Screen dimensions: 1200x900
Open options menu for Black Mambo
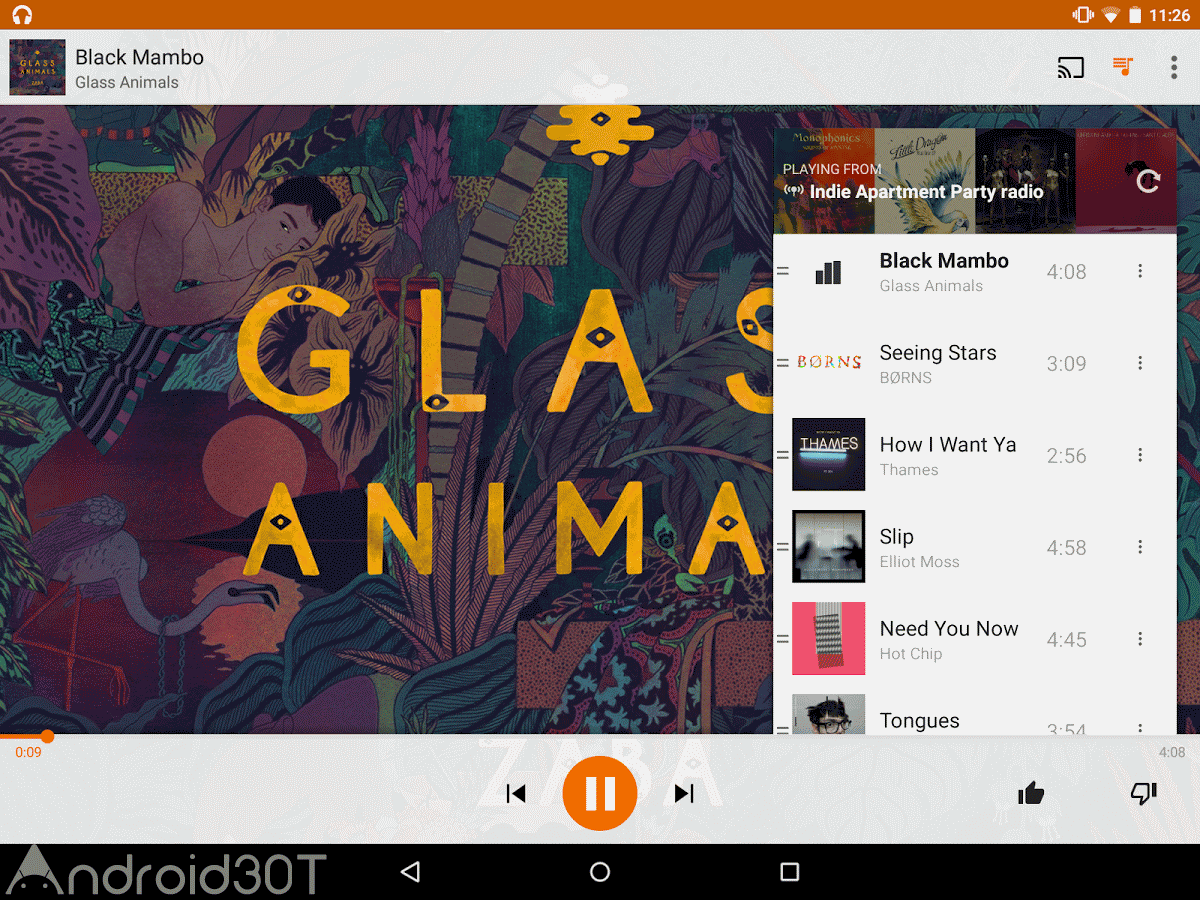coord(1140,271)
